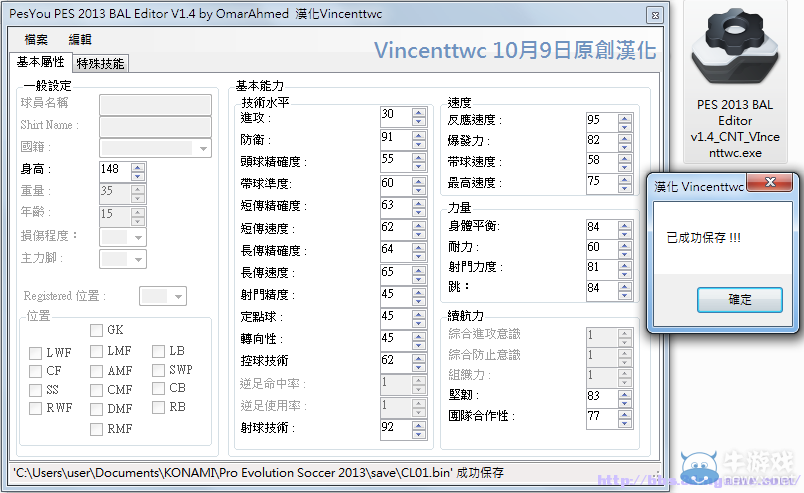Tick the LWF position checkbox
The width and height of the screenshot is (804, 493).
click(35, 353)
